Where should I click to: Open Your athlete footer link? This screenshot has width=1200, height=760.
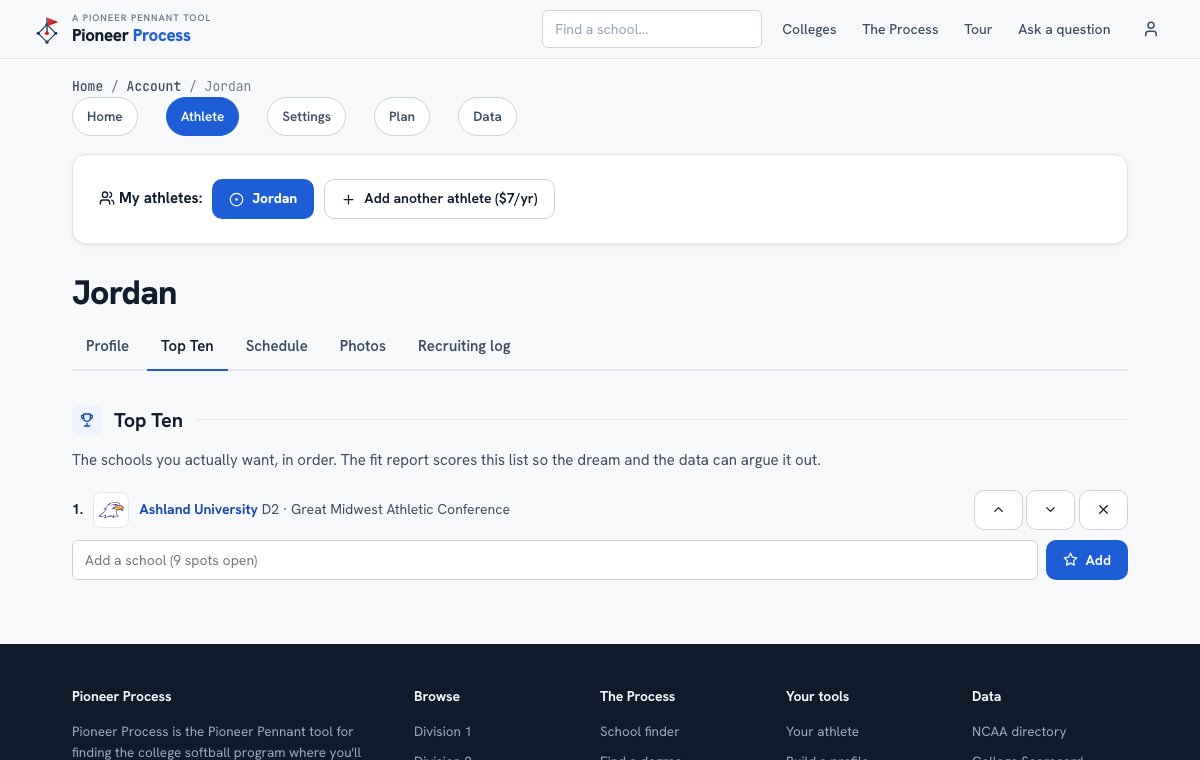click(822, 731)
